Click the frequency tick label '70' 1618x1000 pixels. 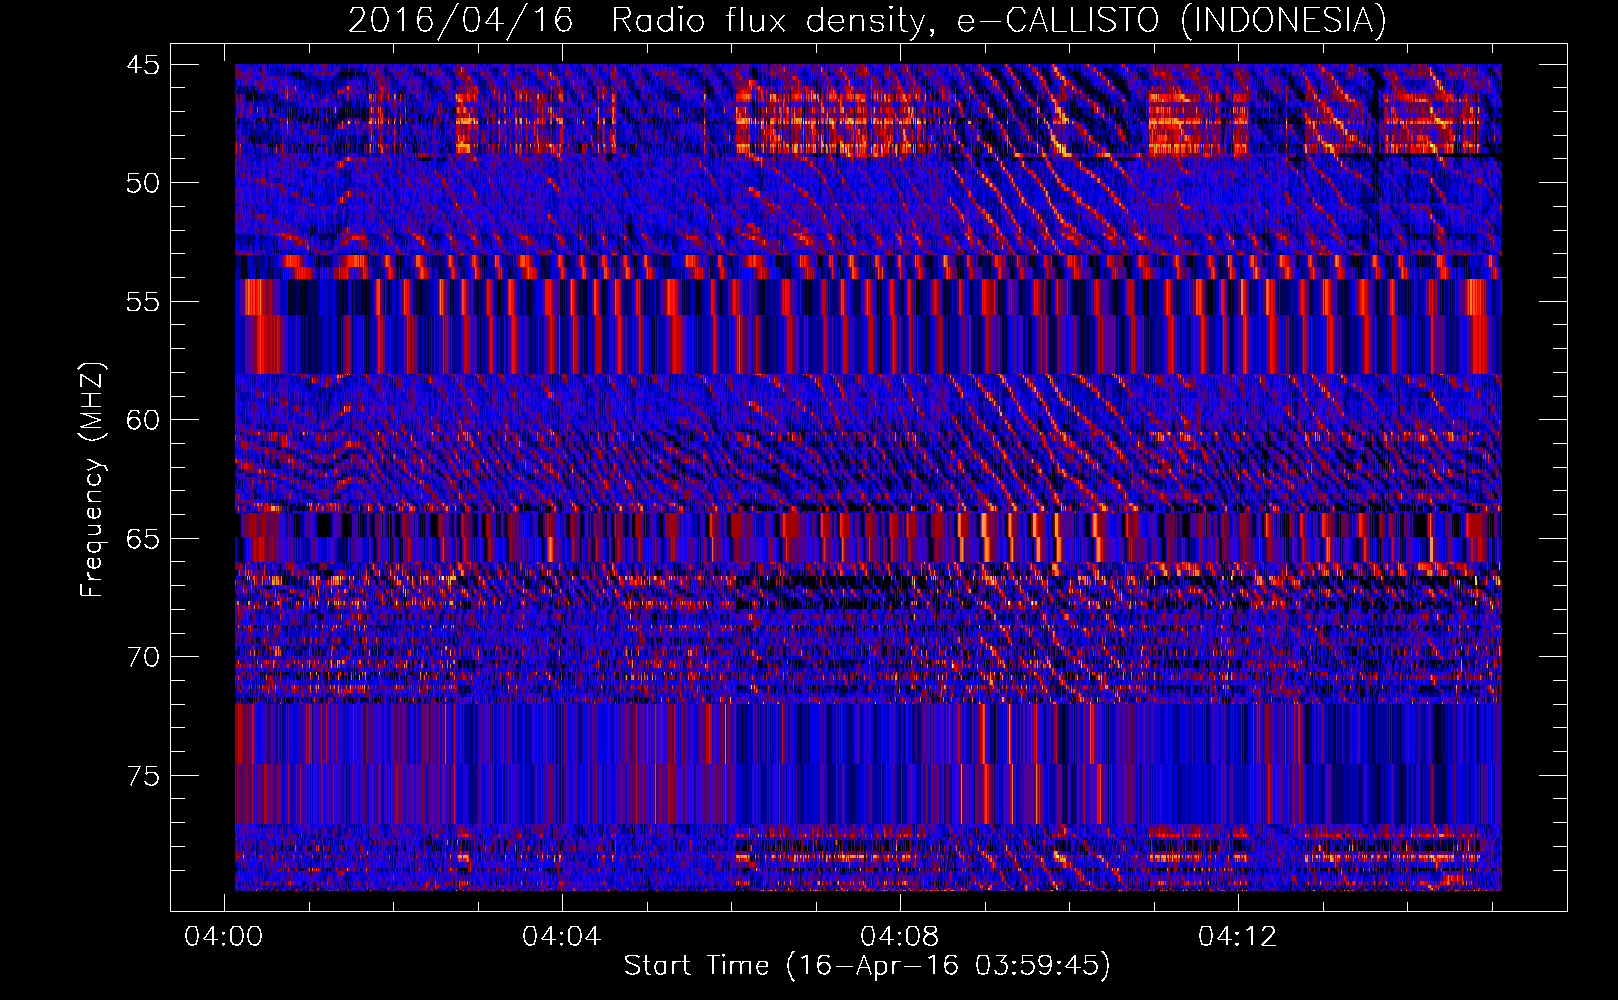click(143, 657)
